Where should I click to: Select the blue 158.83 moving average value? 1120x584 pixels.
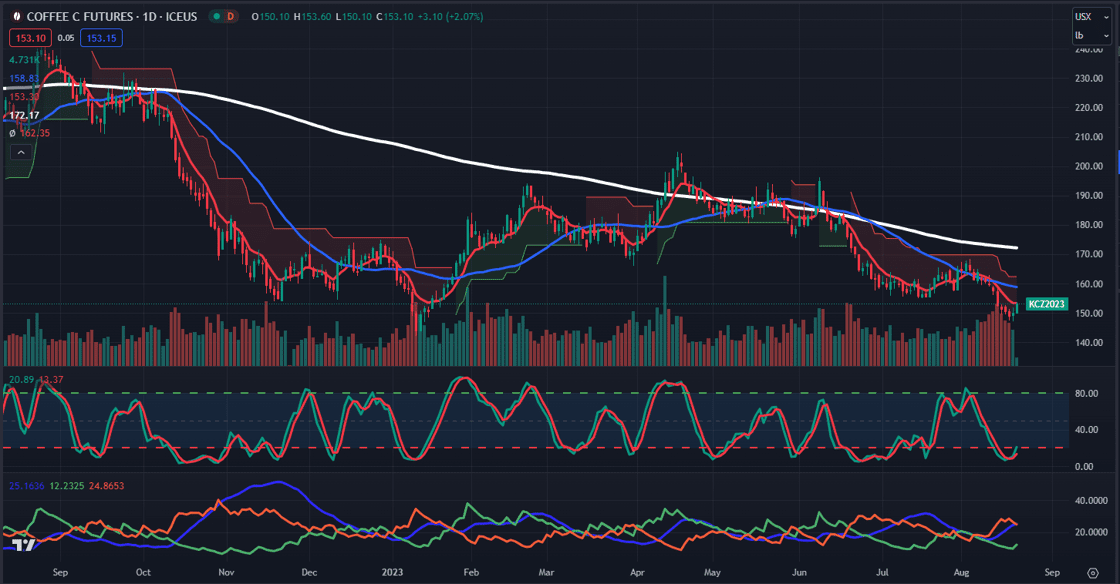pyautogui.click(x=24, y=79)
